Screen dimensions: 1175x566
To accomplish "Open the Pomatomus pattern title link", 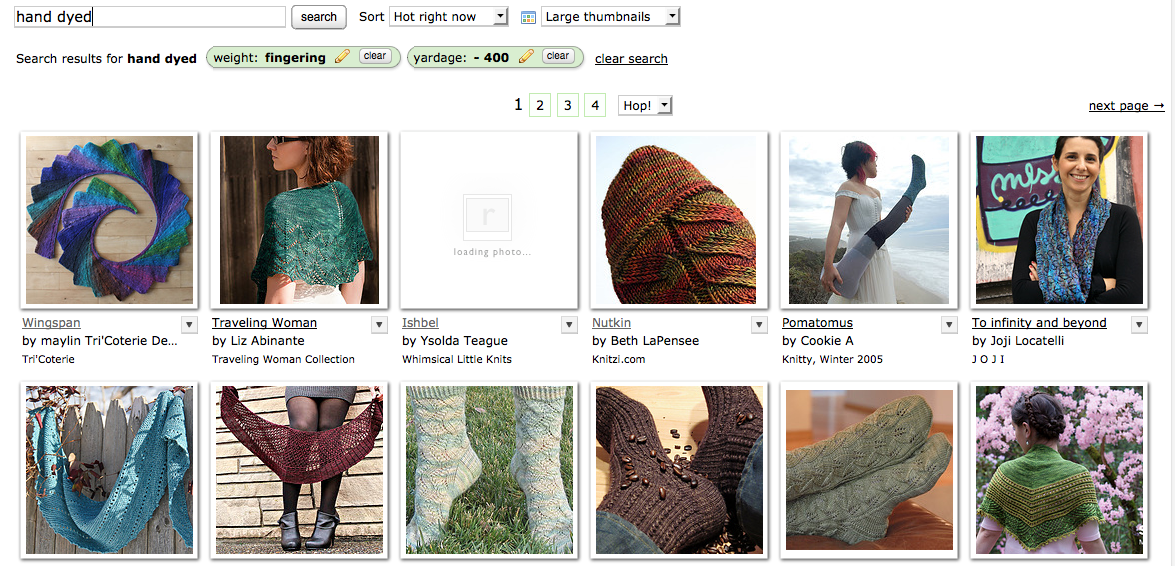I will tap(818, 322).
